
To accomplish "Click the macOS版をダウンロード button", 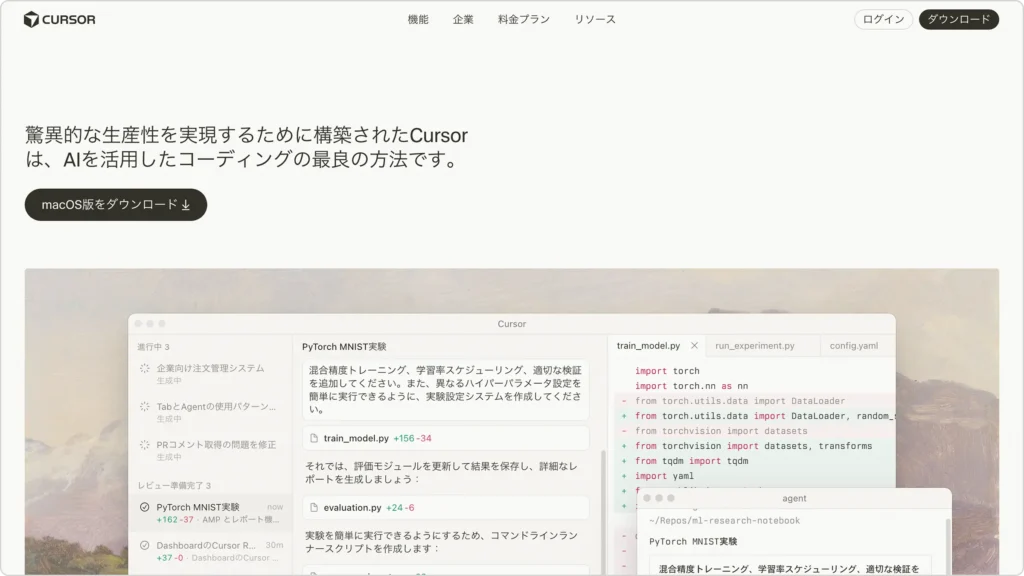I will click(x=115, y=204).
